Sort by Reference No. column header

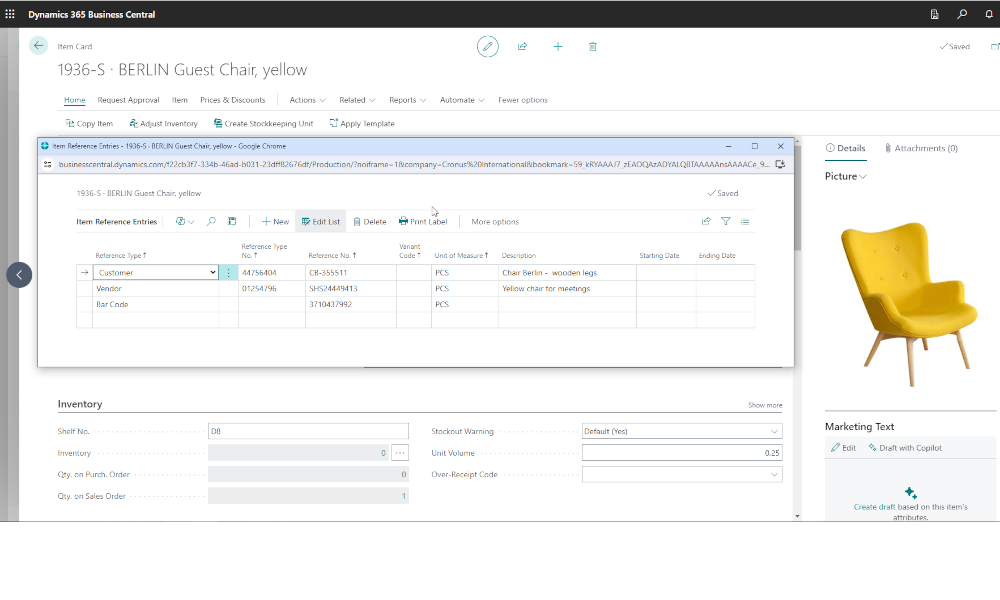332,256
